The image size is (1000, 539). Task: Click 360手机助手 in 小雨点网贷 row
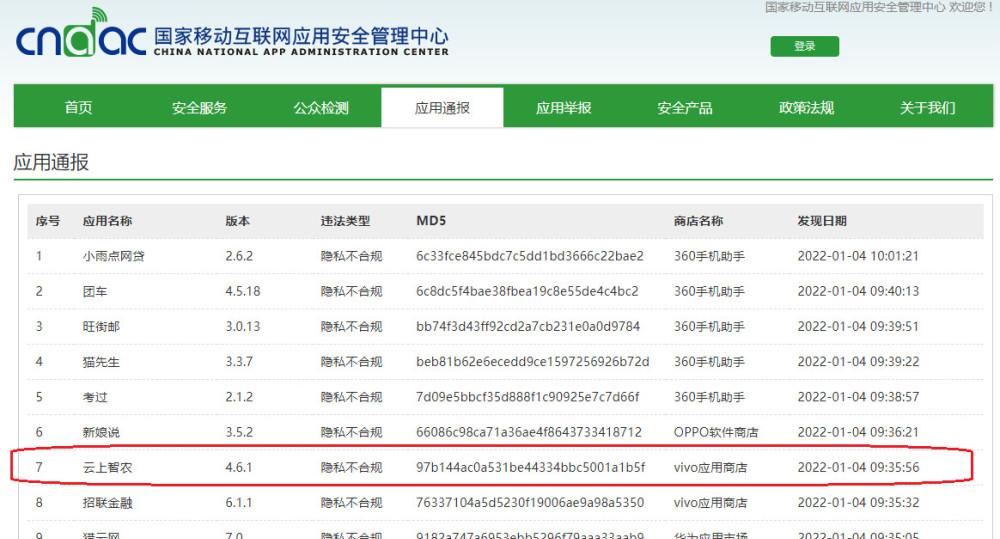click(x=709, y=256)
